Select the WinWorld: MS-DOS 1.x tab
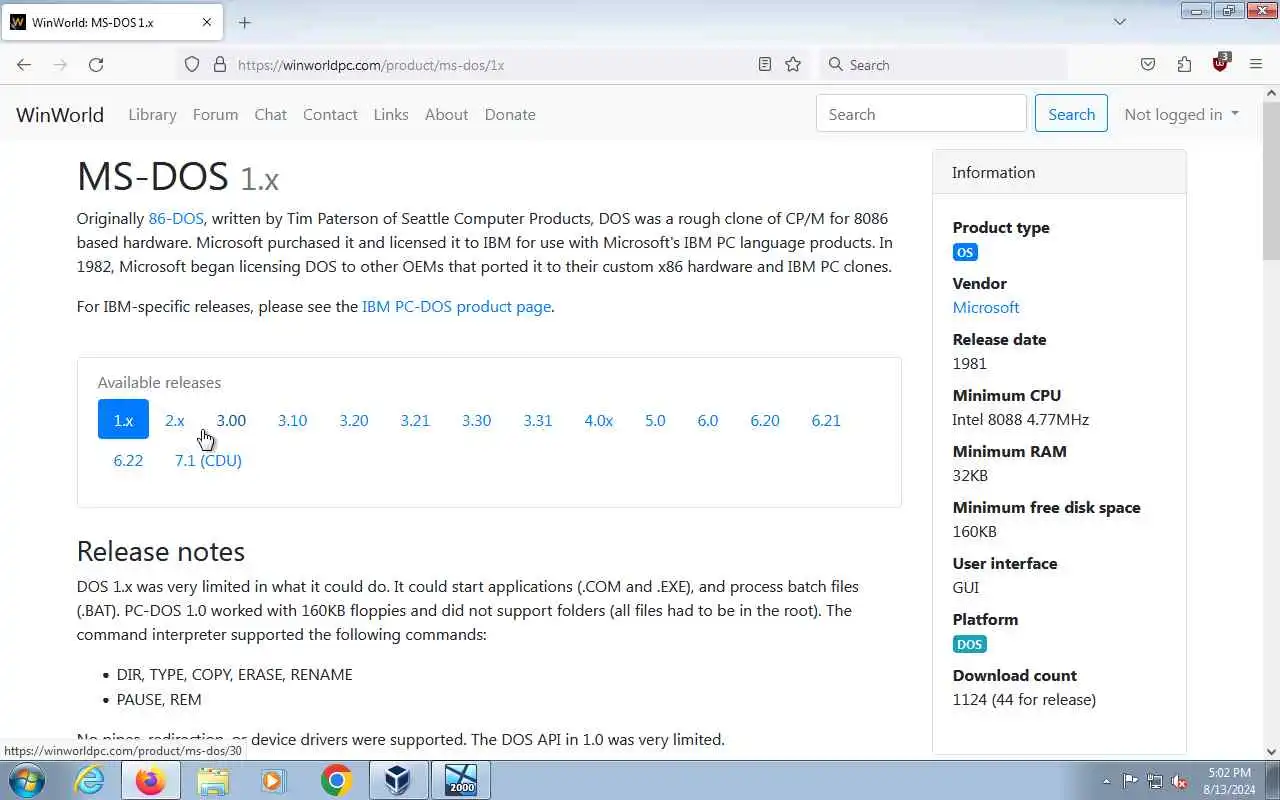Screen dimensions: 1280x800 tap(110, 22)
